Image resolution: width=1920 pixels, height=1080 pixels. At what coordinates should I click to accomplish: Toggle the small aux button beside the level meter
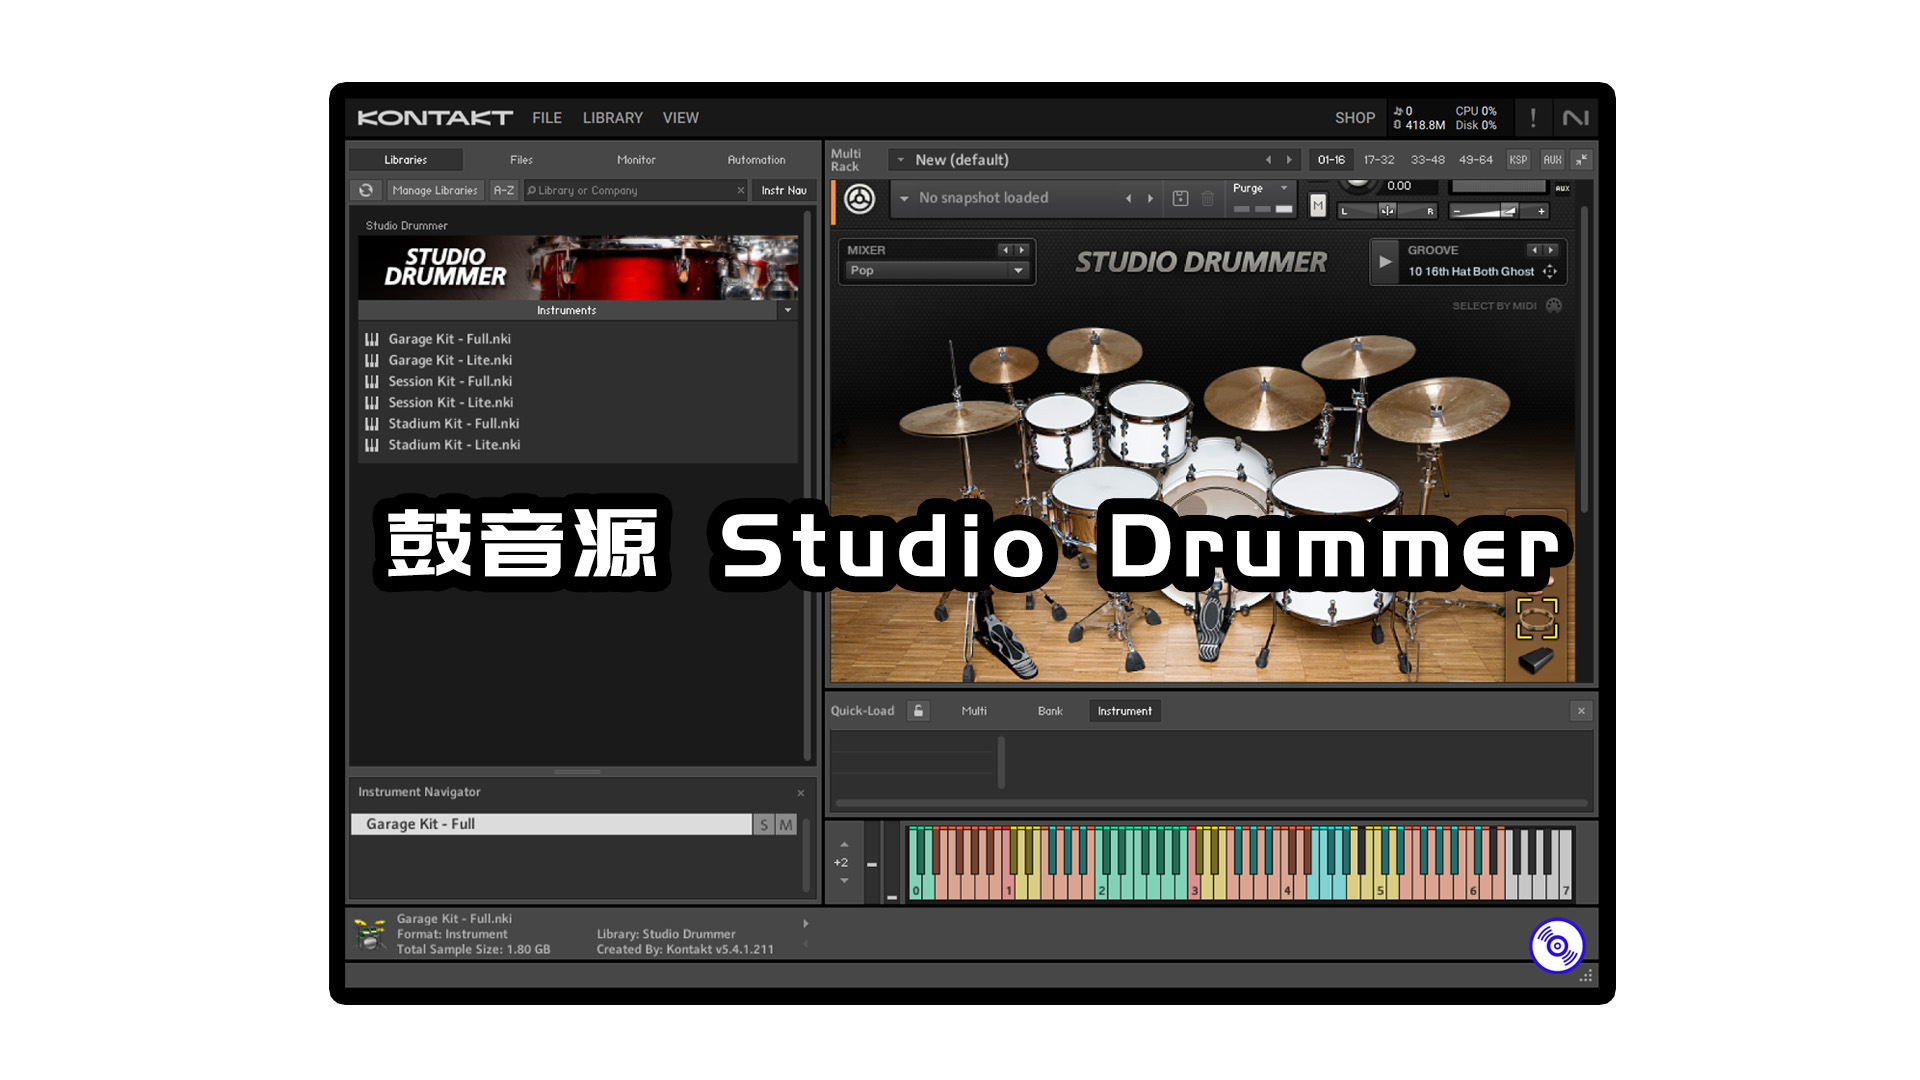pyautogui.click(x=1562, y=188)
